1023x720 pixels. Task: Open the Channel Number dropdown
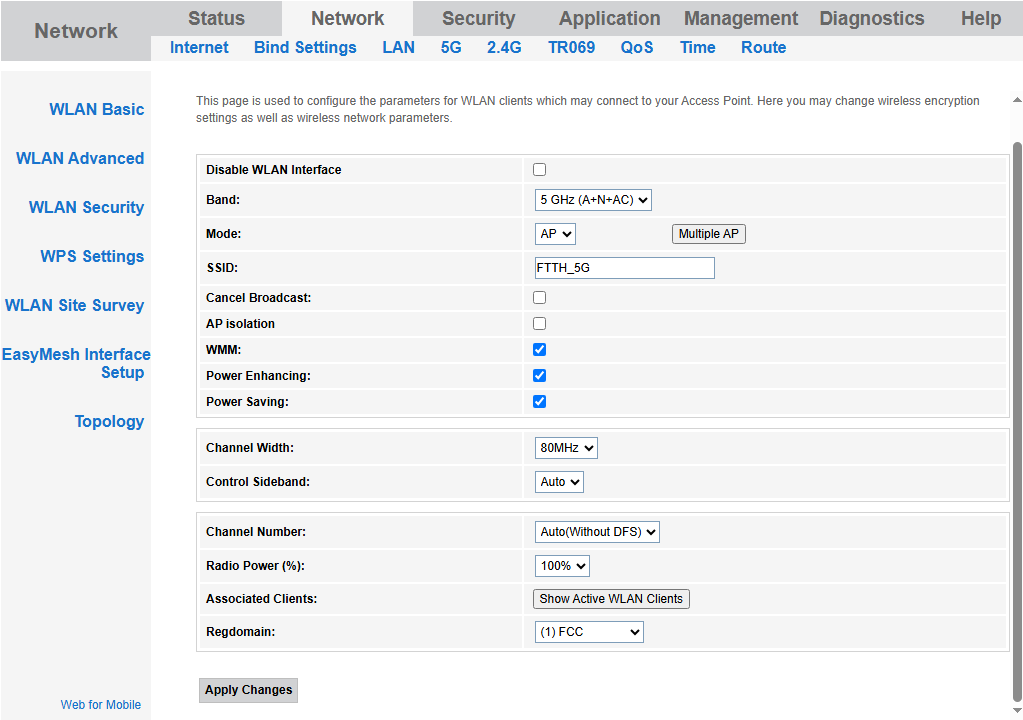point(597,532)
